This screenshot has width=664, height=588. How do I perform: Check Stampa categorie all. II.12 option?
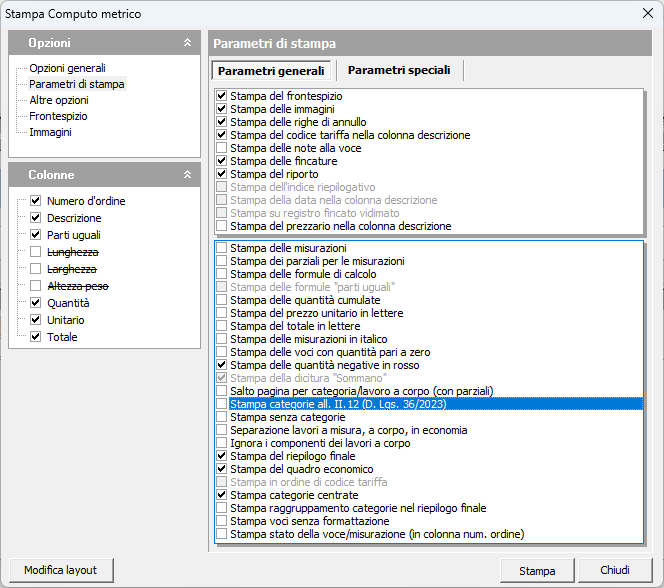(x=222, y=404)
